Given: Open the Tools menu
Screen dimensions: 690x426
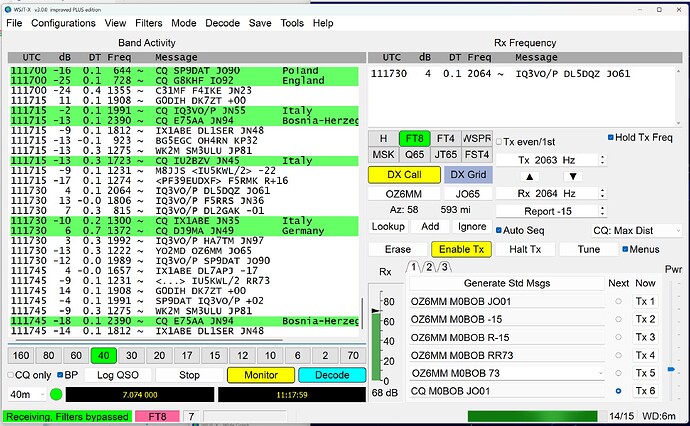Looking at the screenshot, I should (292, 23).
